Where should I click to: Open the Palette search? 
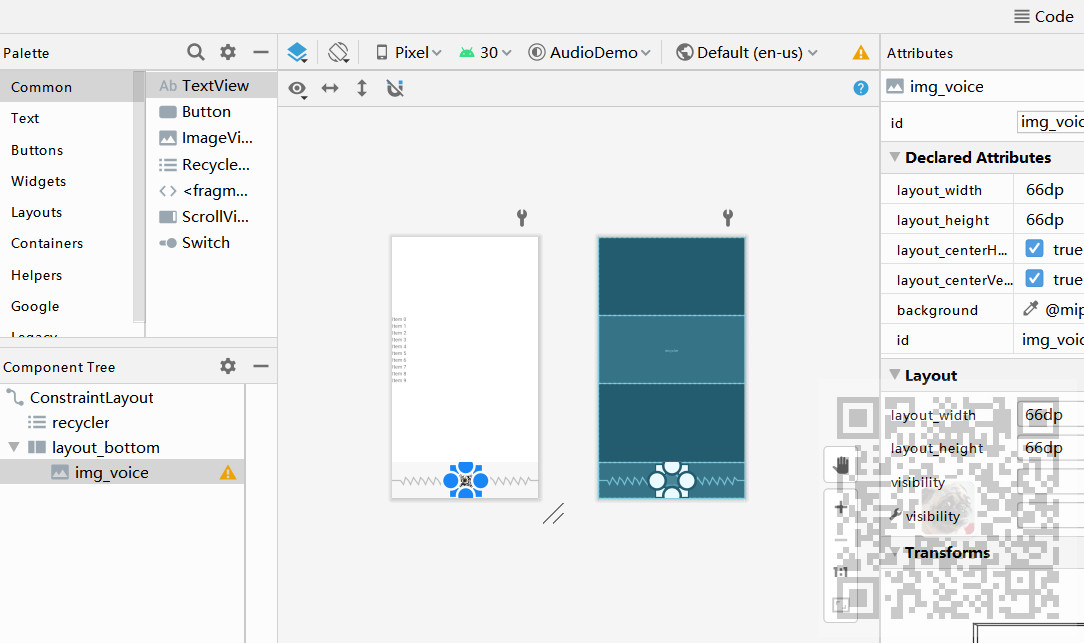[x=196, y=52]
